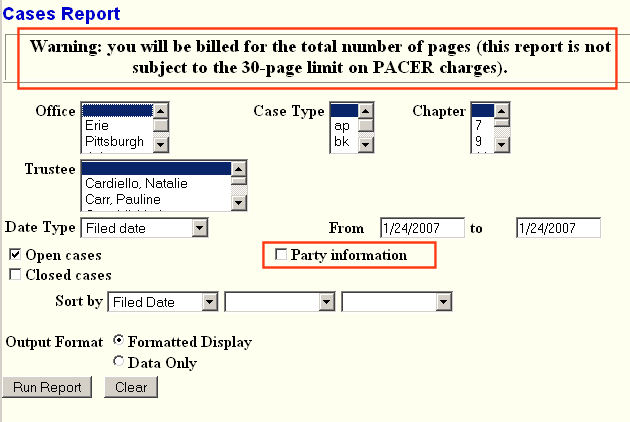Image resolution: width=630 pixels, height=422 pixels.
Task: Click the Run Report button
Action: (47, 387)
